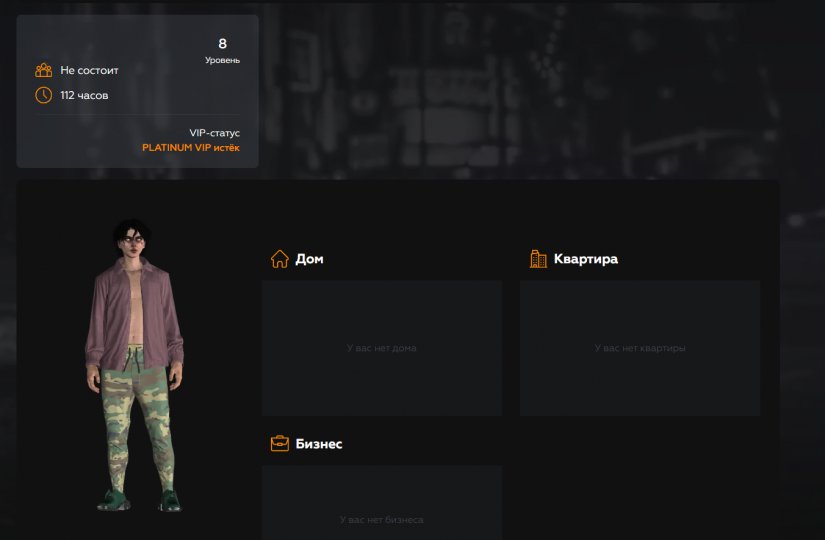Click the briefcase icon beside Бизнес
Image resolution: width=825 pixels, height=540 pixels.
click(280, 443)
